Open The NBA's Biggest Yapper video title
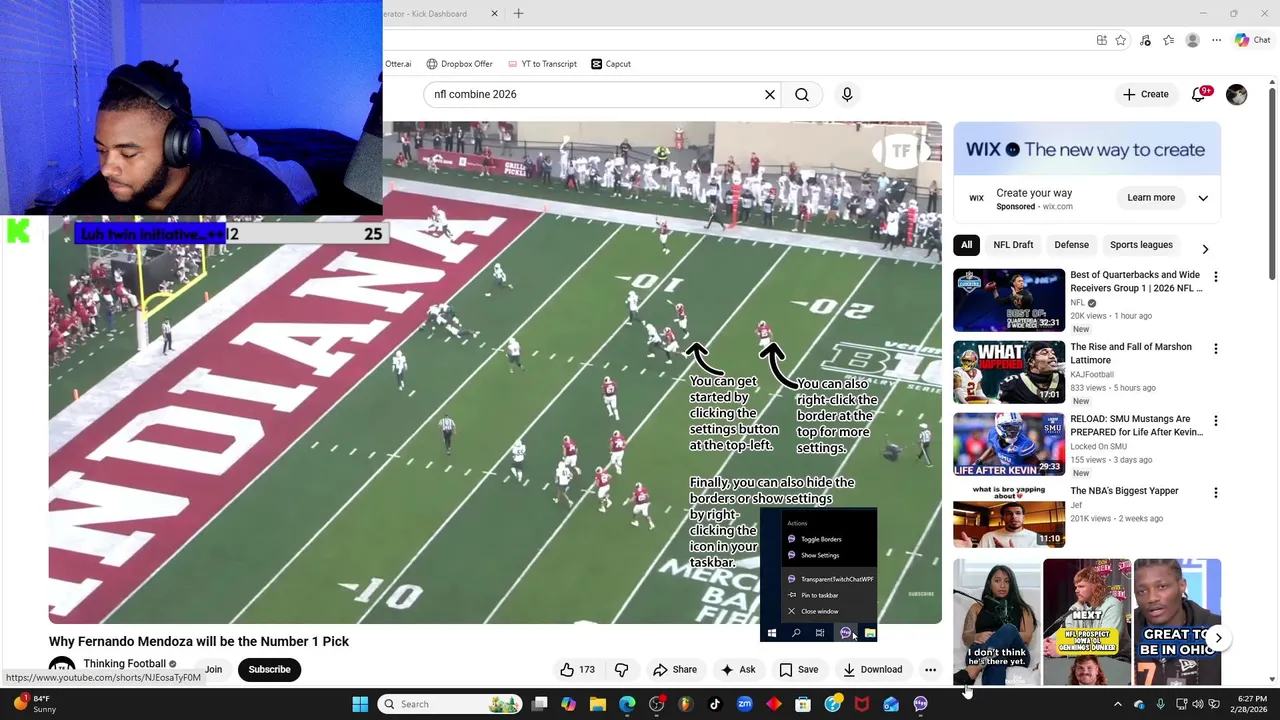This screenshot has height=720, width=1280. point(1124,491)
